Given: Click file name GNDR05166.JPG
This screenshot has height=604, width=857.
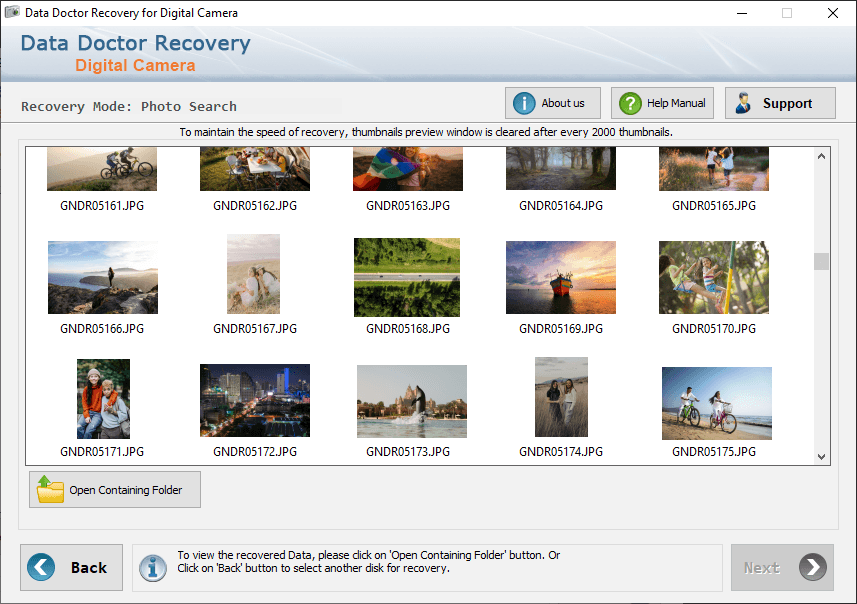Looking at the screenshot, I should (x=102, y=329).
